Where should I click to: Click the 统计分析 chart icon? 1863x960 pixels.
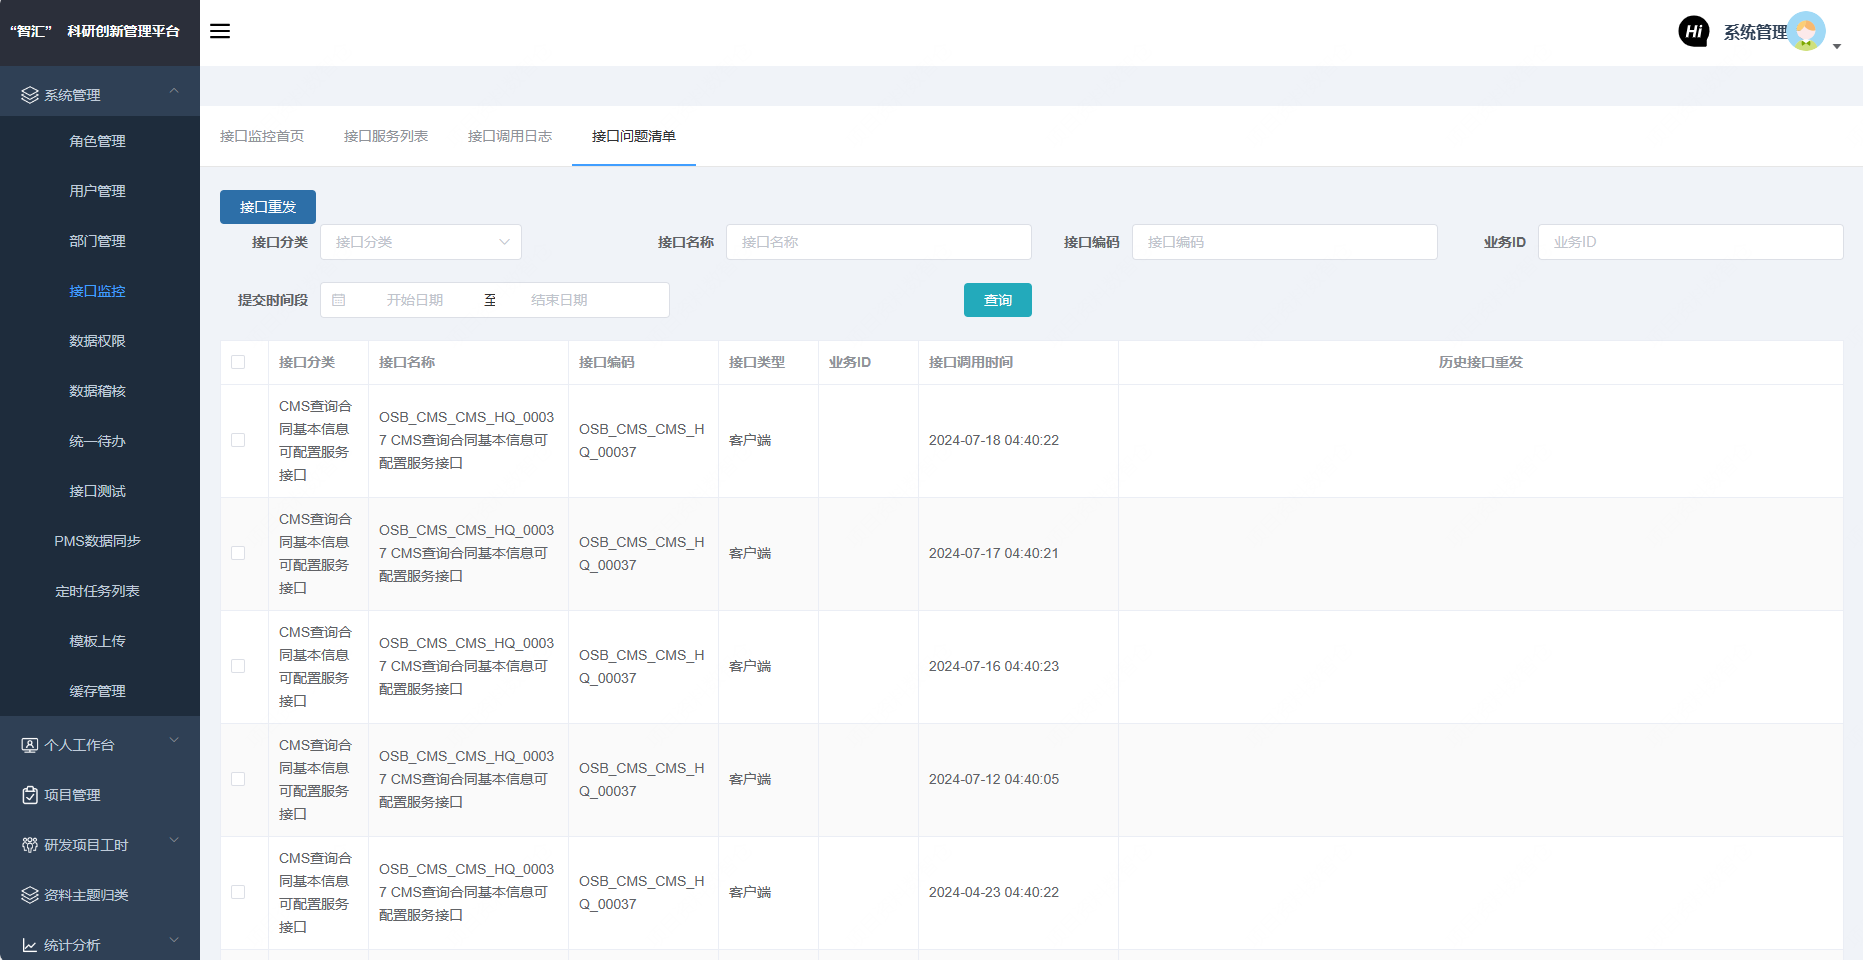pyautogui.click(x=30, y=945)
